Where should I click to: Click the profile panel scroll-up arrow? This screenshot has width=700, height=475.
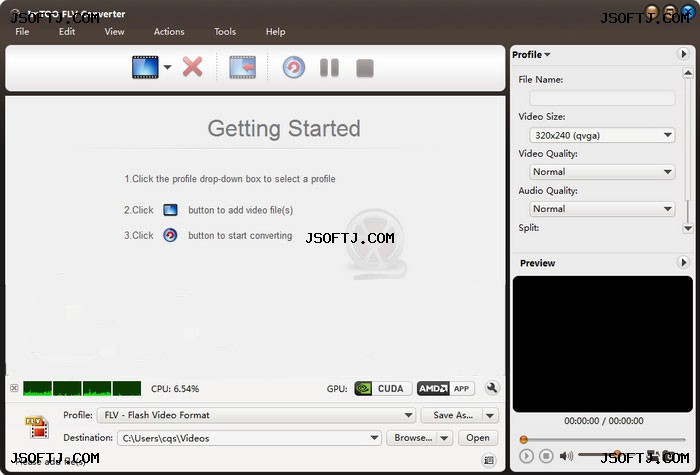688,73
